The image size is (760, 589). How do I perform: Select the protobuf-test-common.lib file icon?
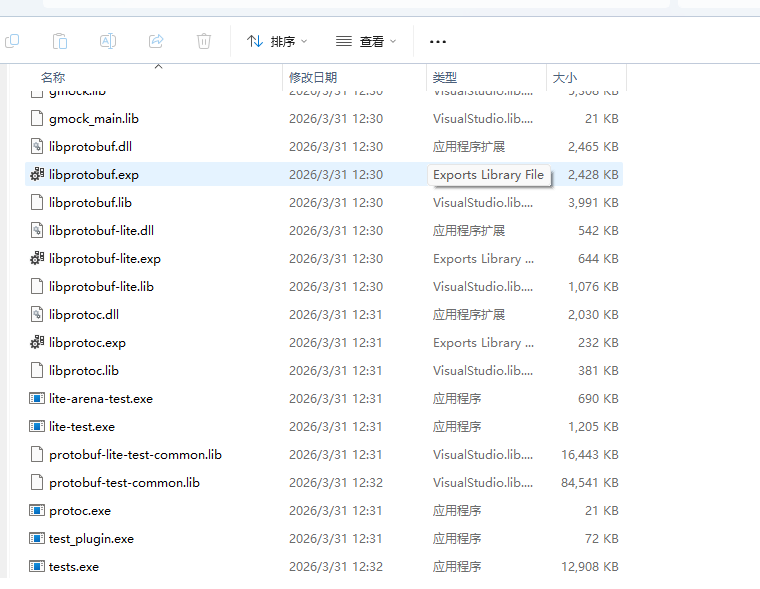click(37, 482)
